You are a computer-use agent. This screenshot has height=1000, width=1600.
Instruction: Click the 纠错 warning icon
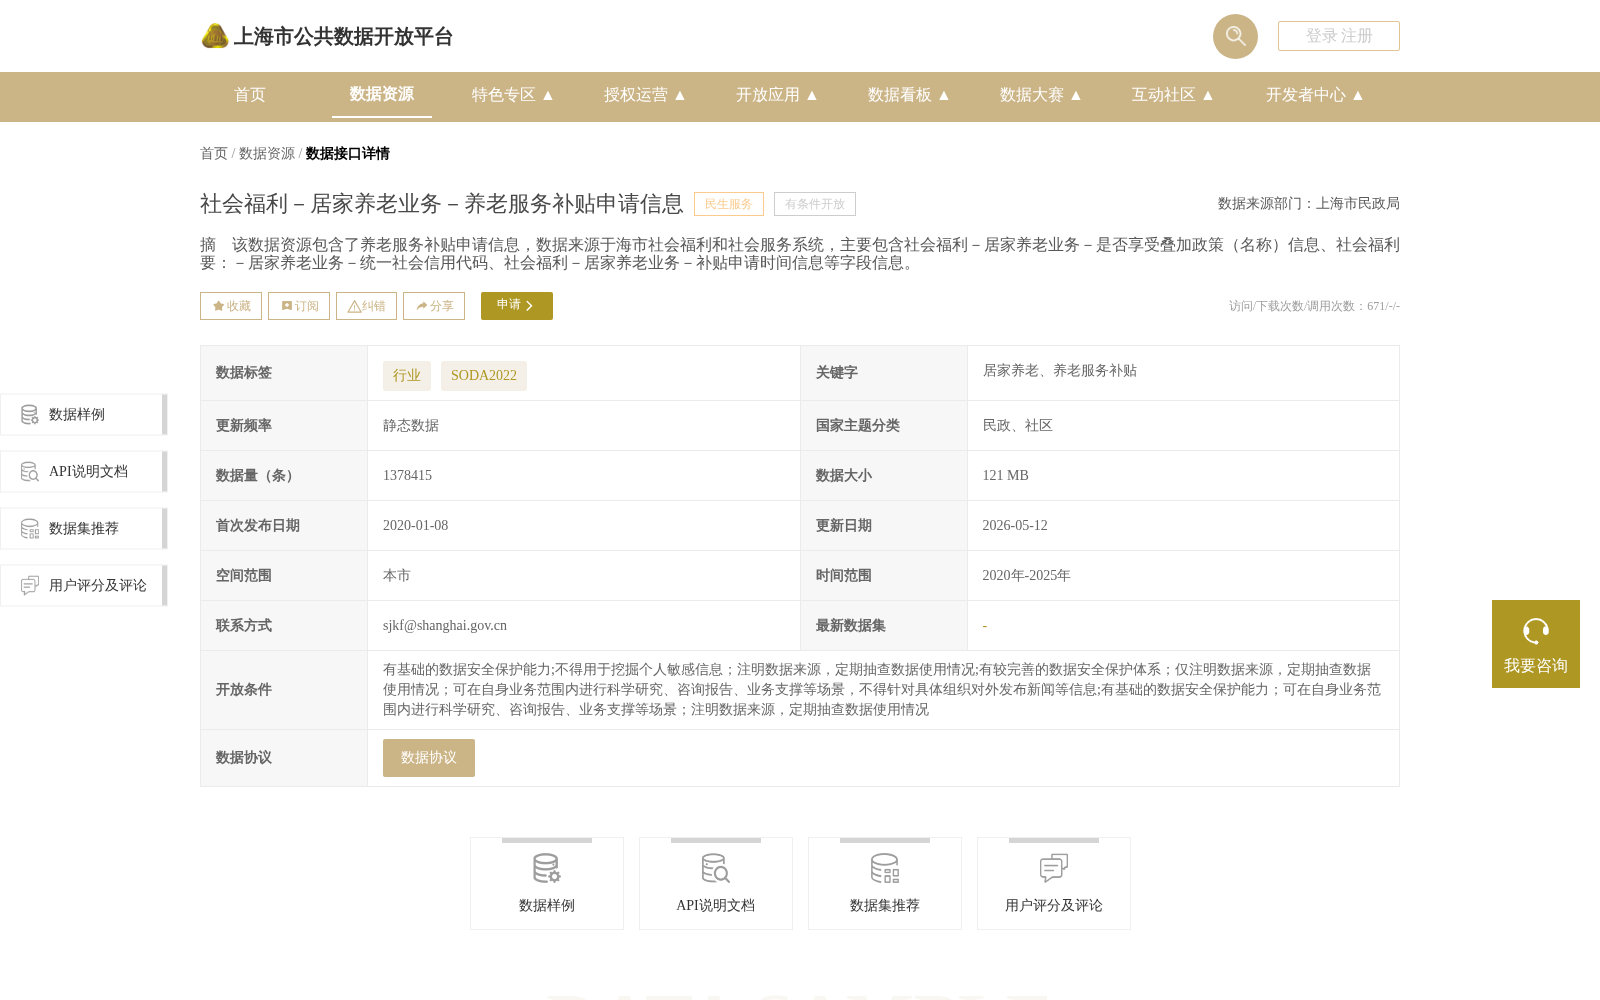point(354,307)
